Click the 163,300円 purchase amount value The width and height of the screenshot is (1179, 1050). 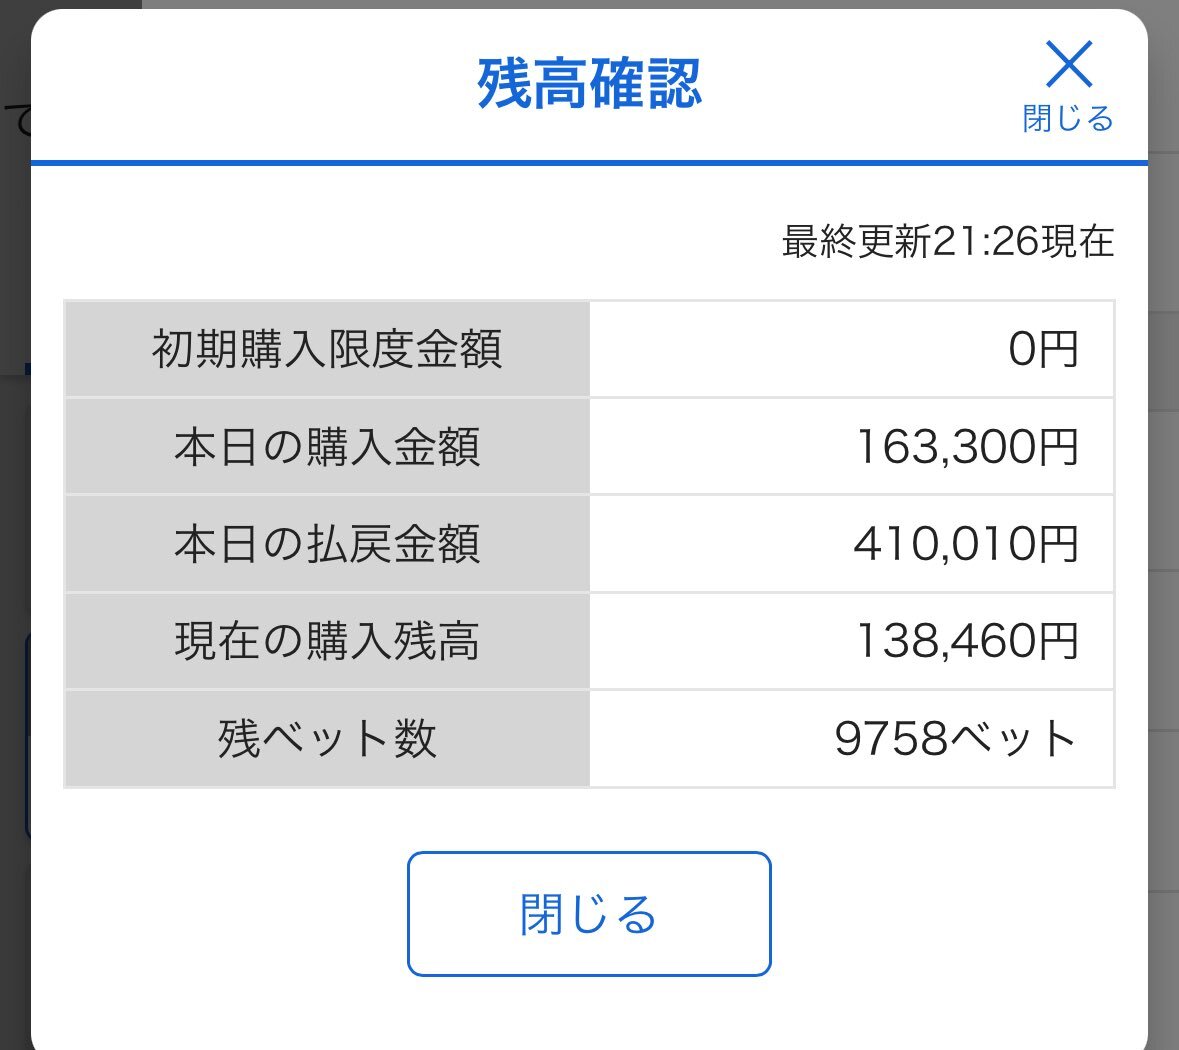[x=967, y=447]
